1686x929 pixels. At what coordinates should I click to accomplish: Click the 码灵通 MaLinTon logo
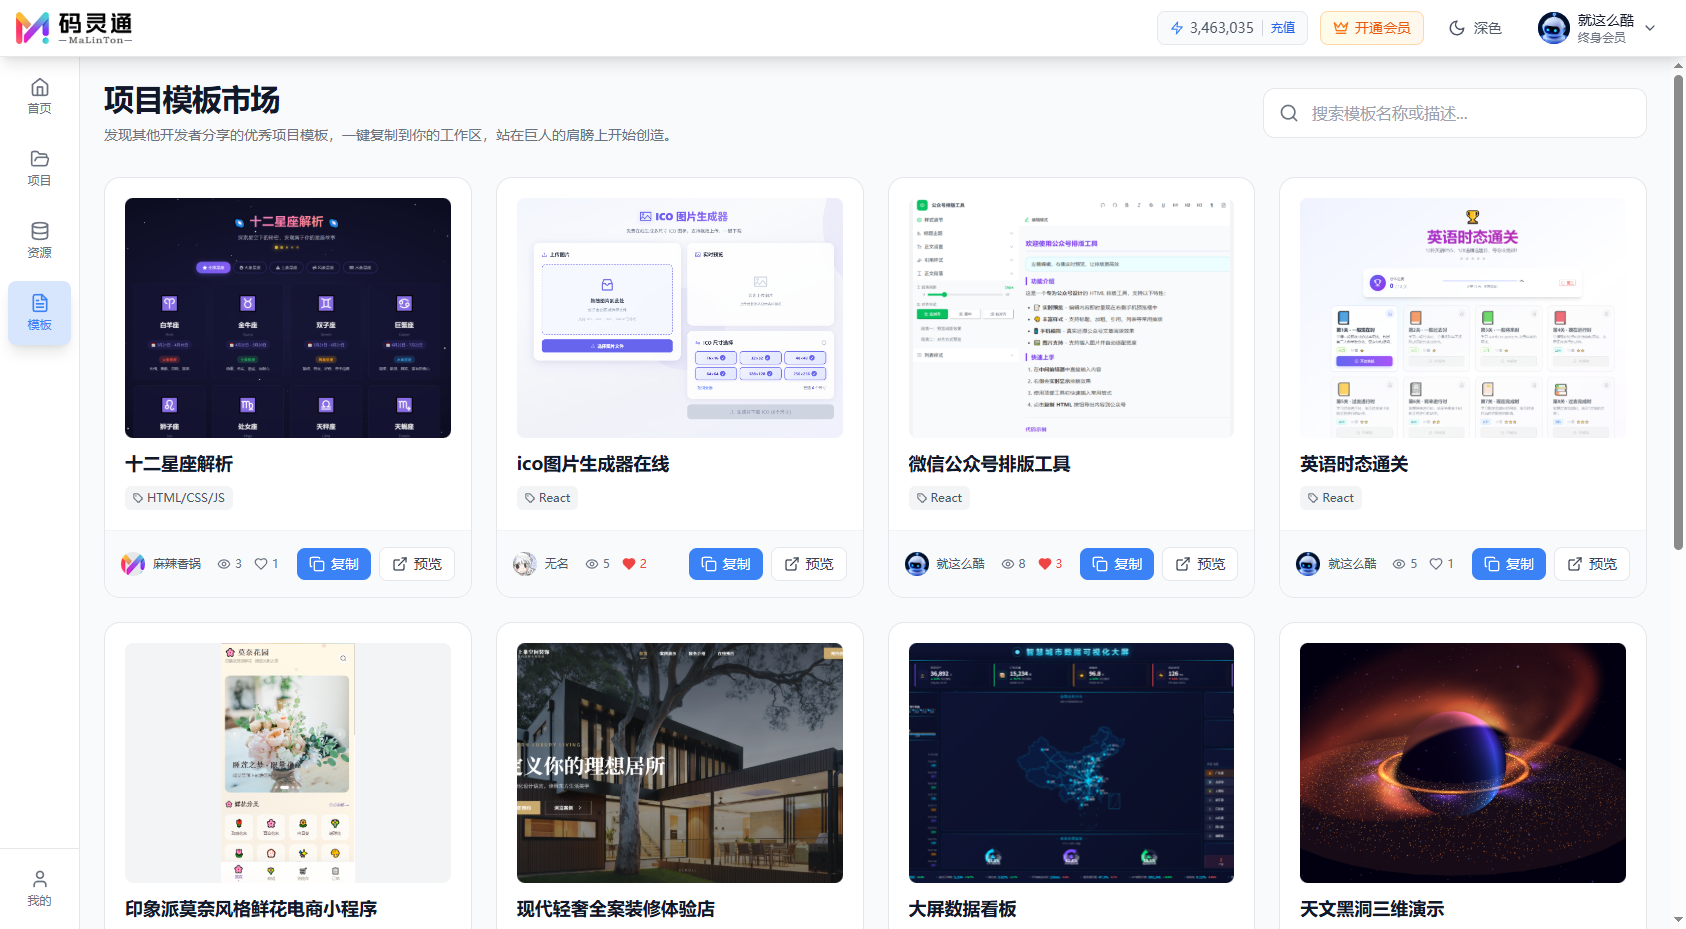(x=74, y=28)
